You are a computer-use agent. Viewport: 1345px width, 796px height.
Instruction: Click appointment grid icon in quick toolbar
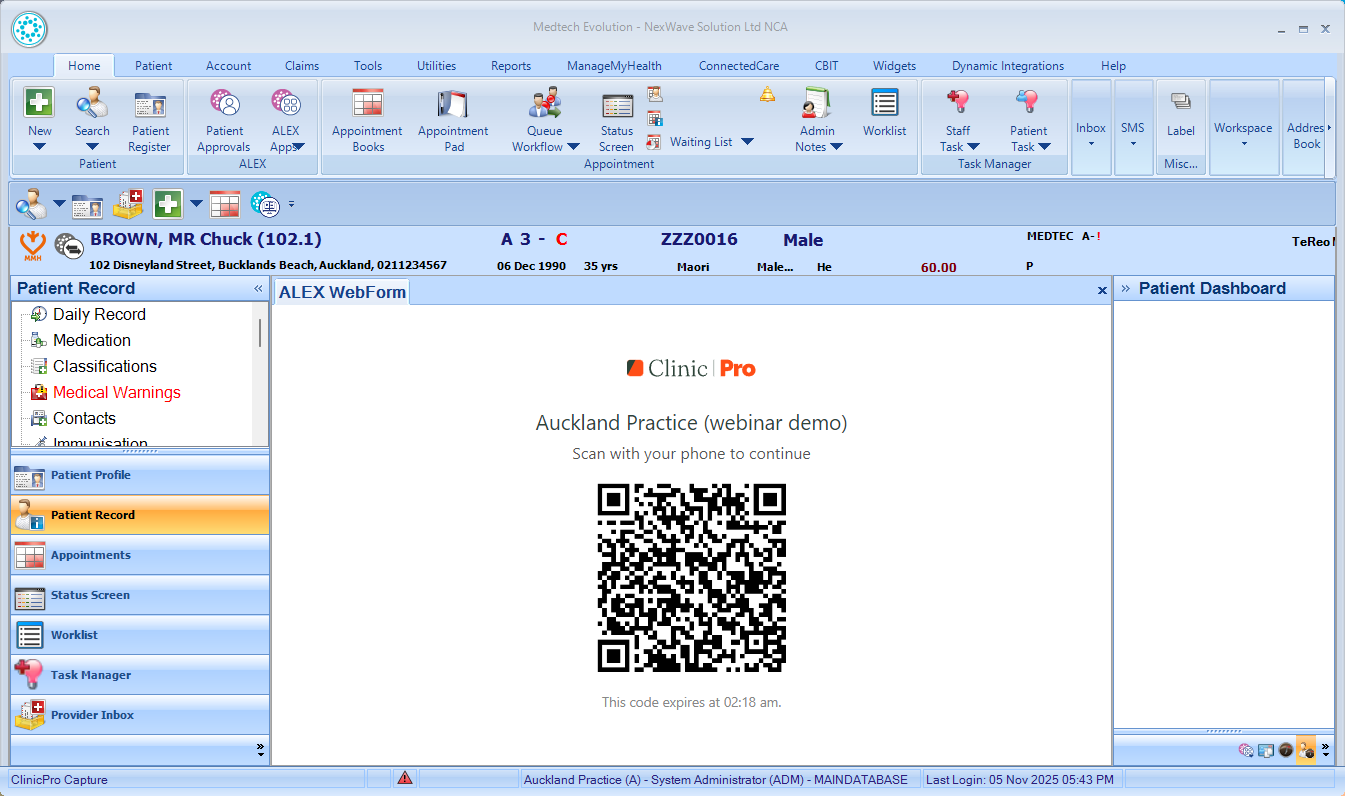click(225, 205)
